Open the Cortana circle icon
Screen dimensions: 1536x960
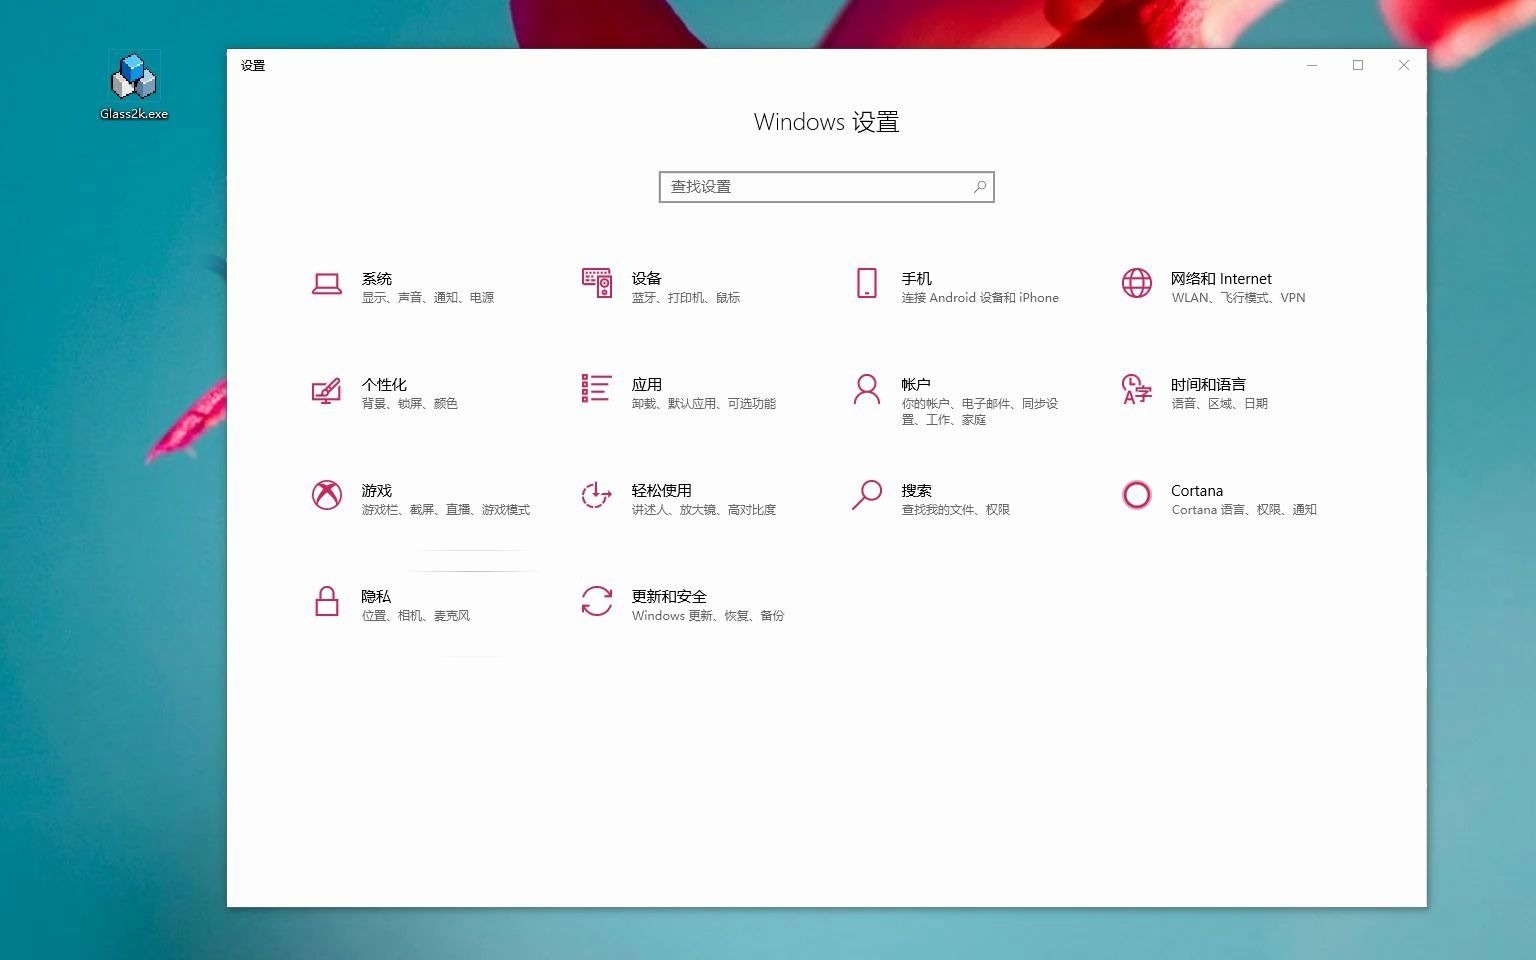pyautogui.click(x=1137, y=495)
